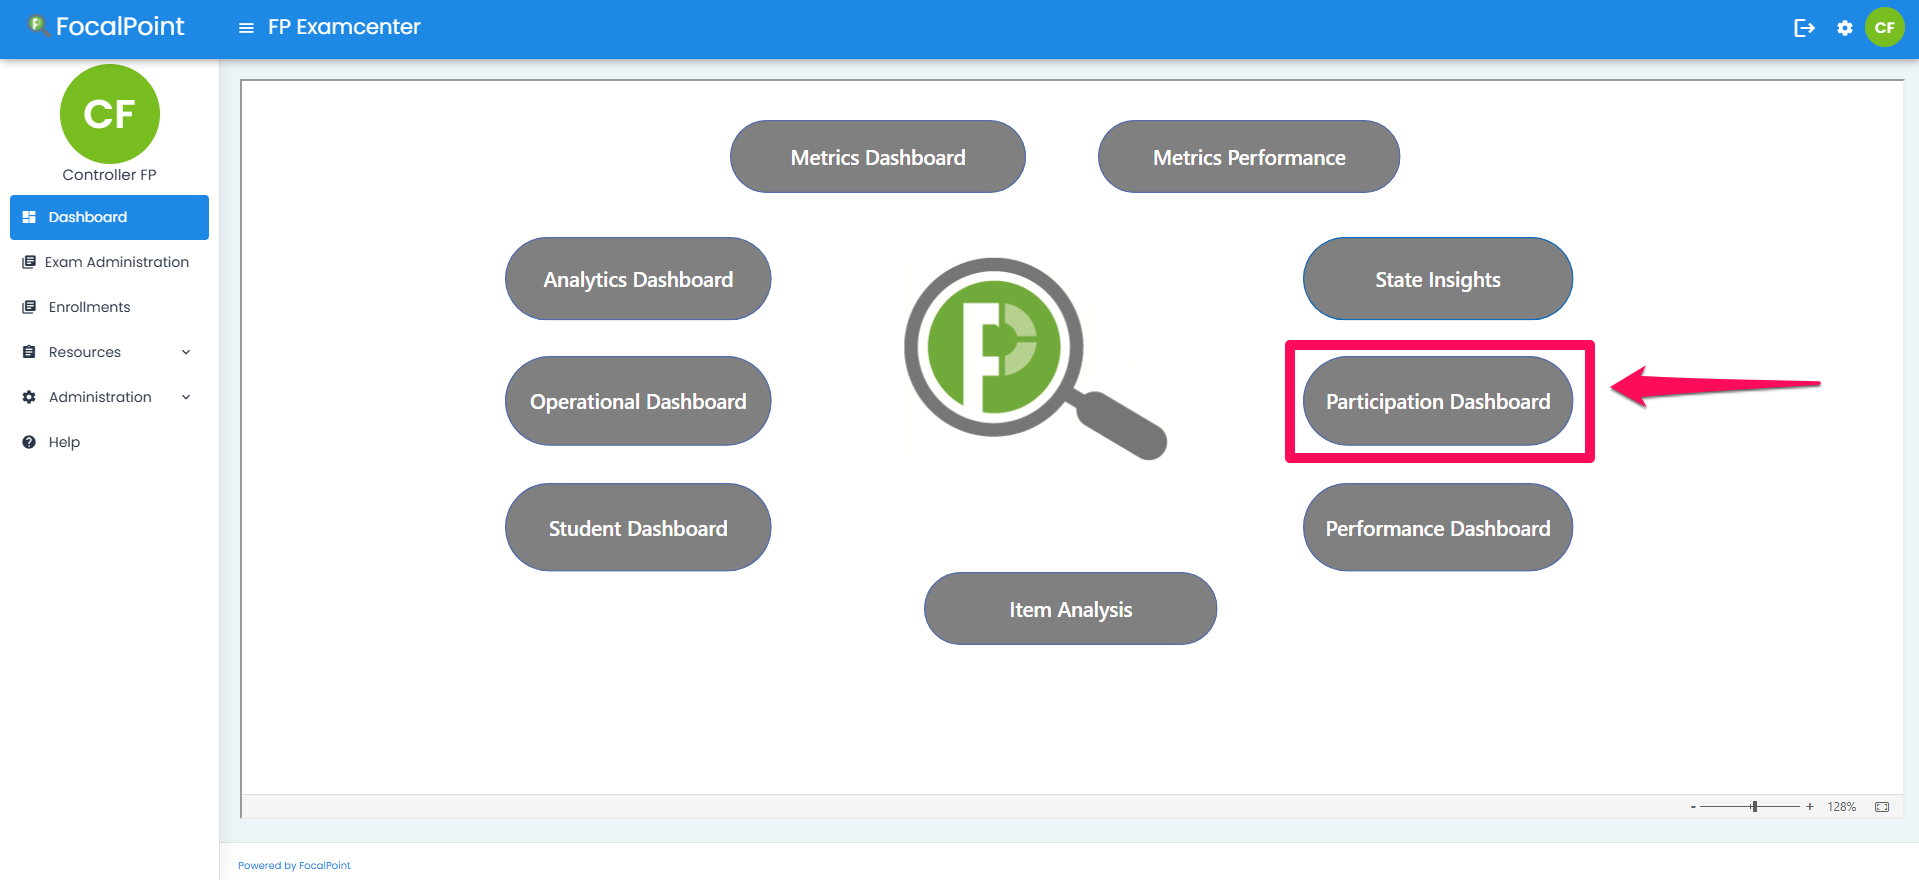
Task: Open the Analytics Dashboard button
Action: (x=638, y=279)
